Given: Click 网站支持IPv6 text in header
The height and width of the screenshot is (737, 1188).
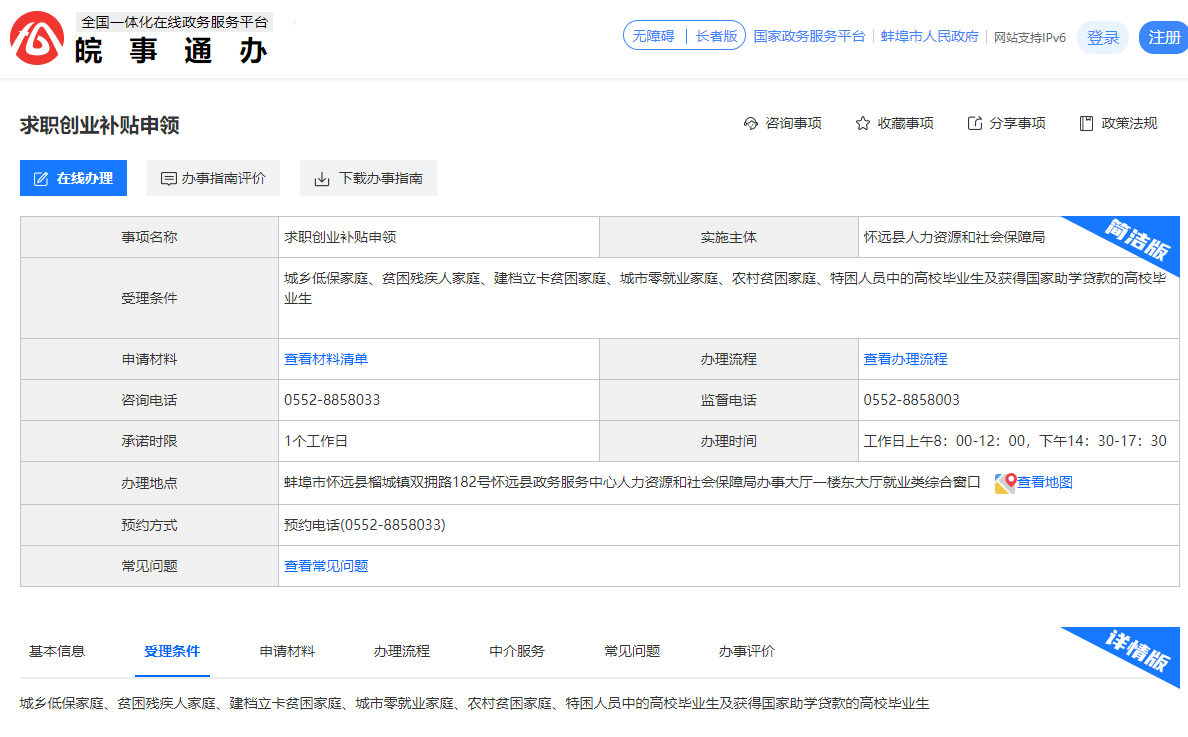Looking at the screenshot, I should pyautogui.click(x=1030, y=37).
